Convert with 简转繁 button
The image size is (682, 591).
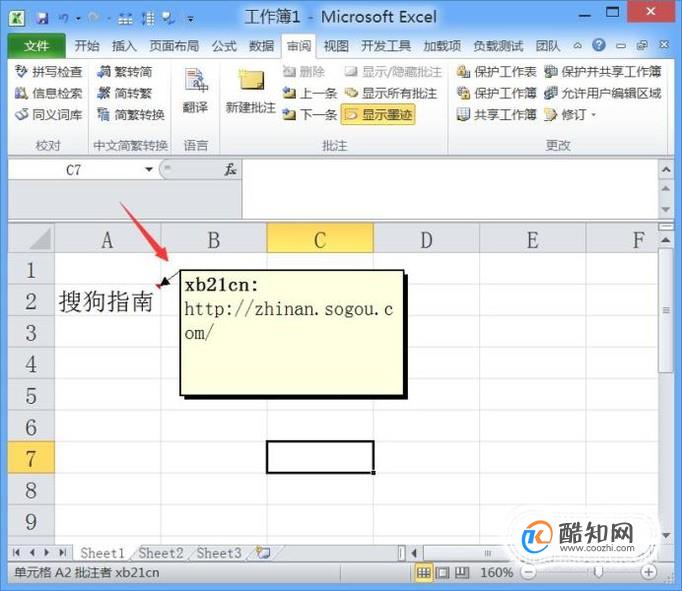125,93
